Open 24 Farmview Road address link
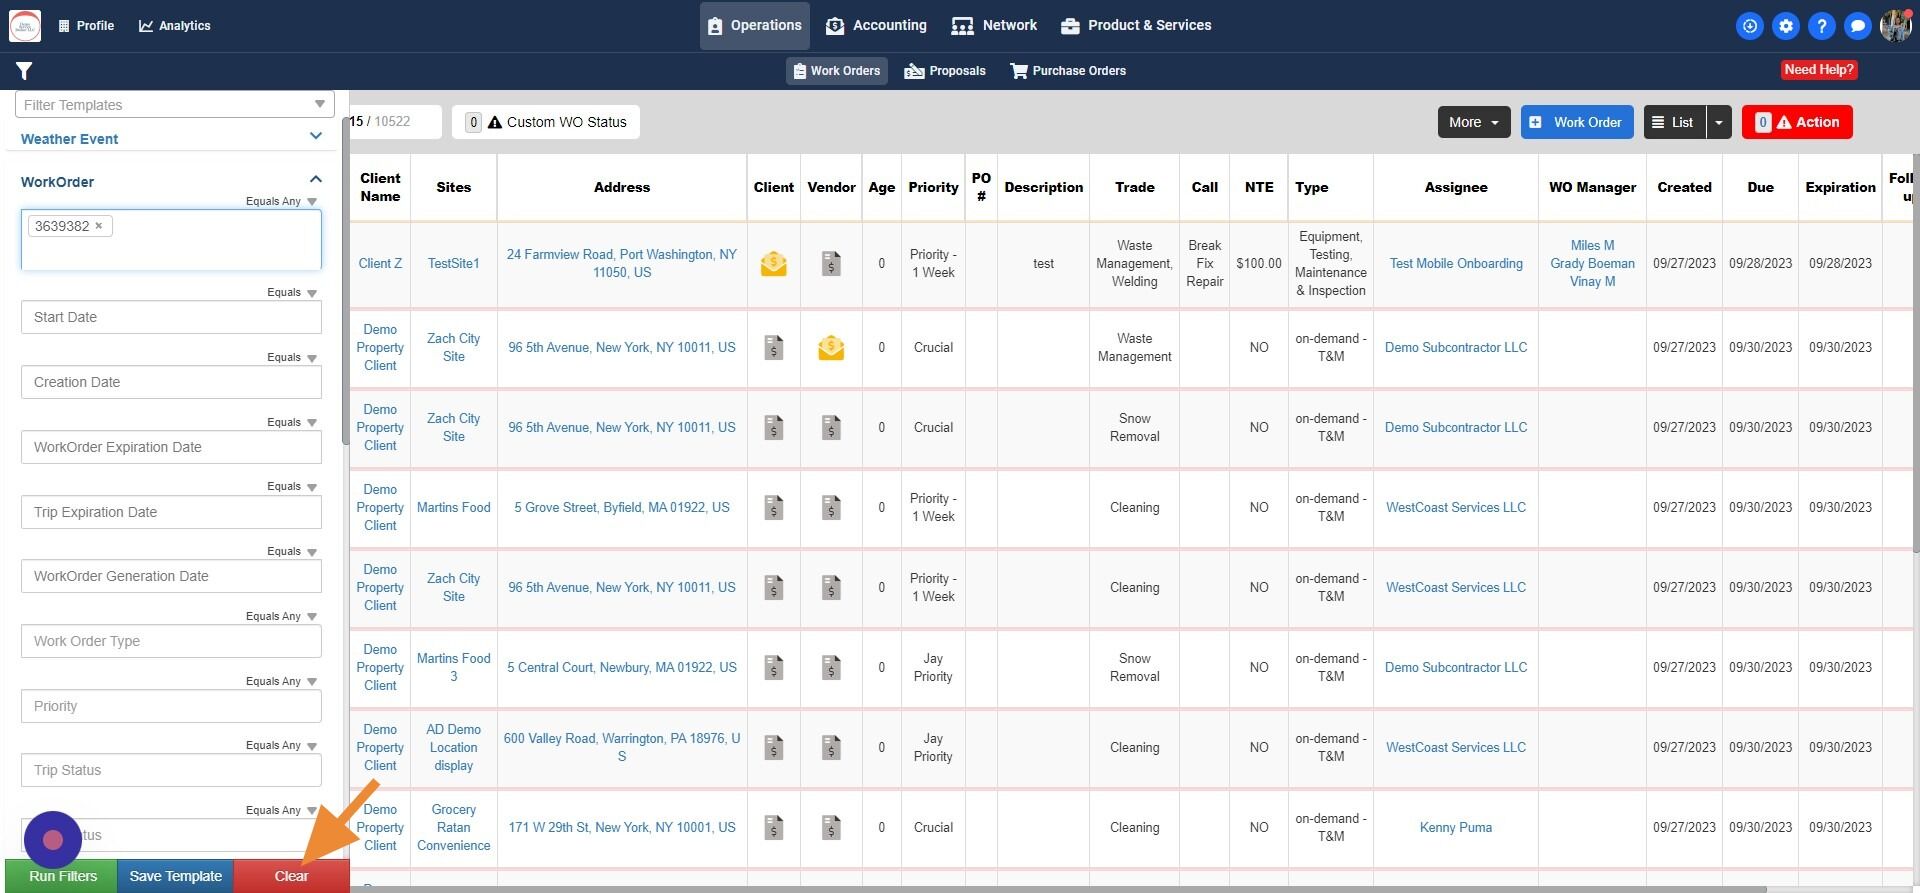The height and width of the screenshot is (893, 1920). click(x=622, y=264)
